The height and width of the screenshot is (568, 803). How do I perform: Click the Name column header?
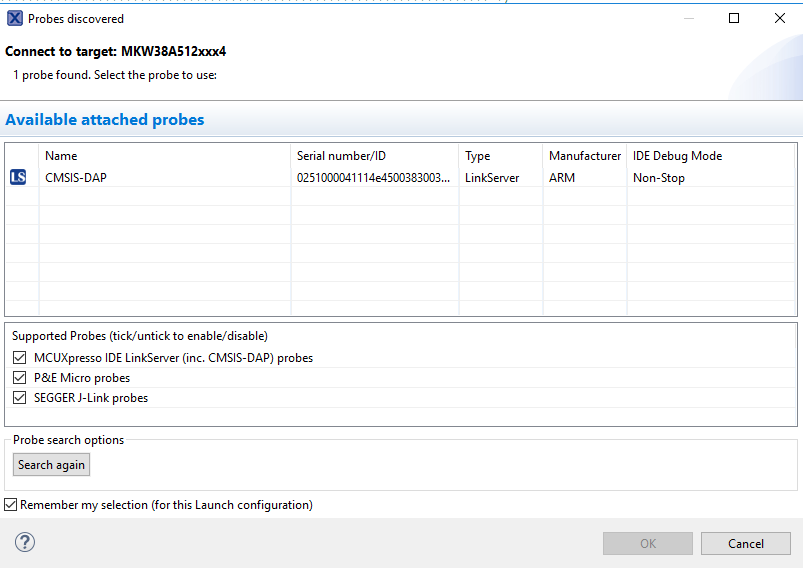tap(61, 156)
